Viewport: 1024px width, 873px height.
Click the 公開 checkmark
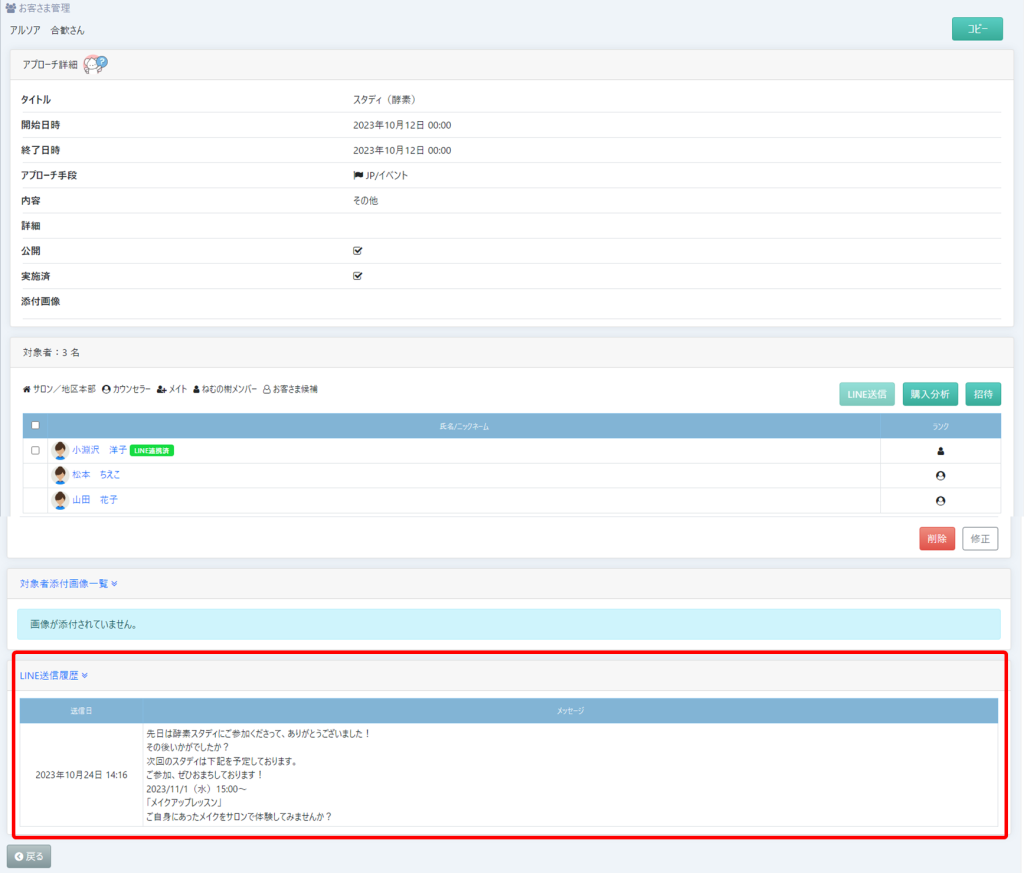(x=358, y=251)
